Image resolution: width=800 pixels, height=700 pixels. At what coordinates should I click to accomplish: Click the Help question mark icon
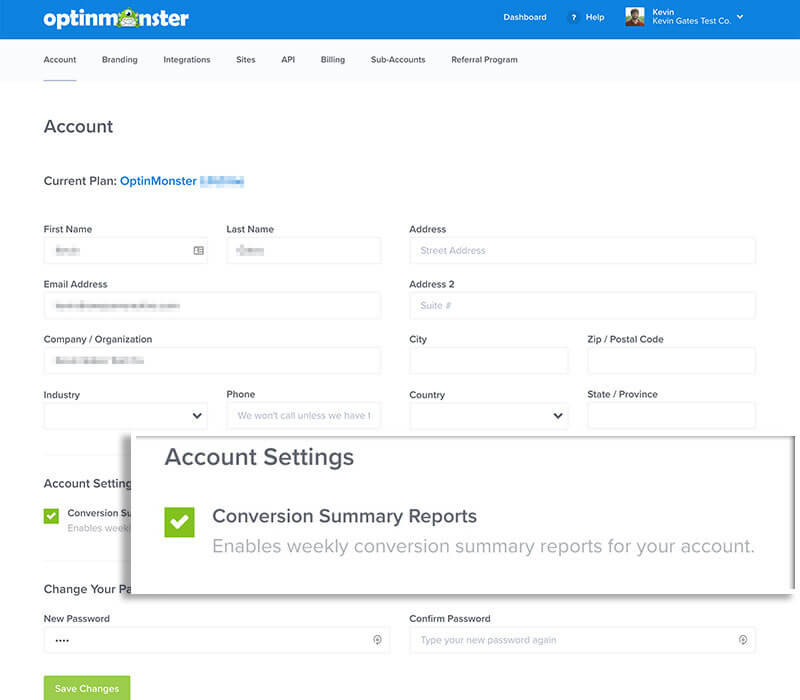pyautogui.click(x=573, y=17)
